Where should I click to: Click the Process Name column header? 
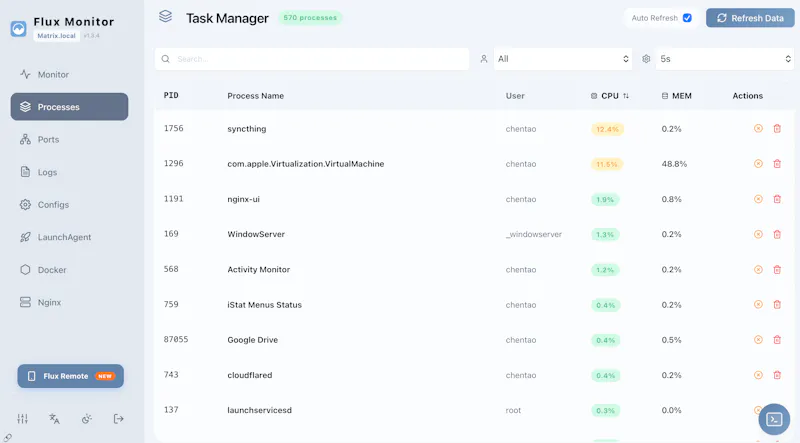[256, 96]
